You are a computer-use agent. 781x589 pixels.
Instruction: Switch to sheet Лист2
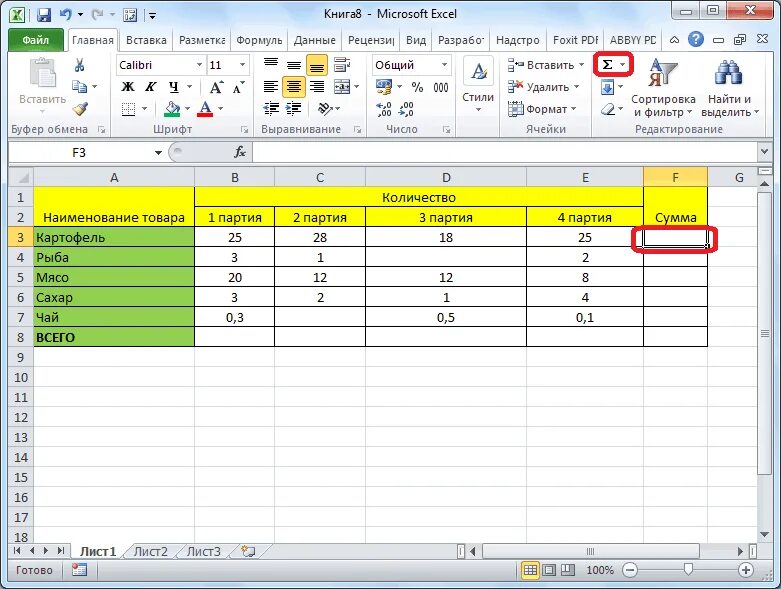click(150, 551)
